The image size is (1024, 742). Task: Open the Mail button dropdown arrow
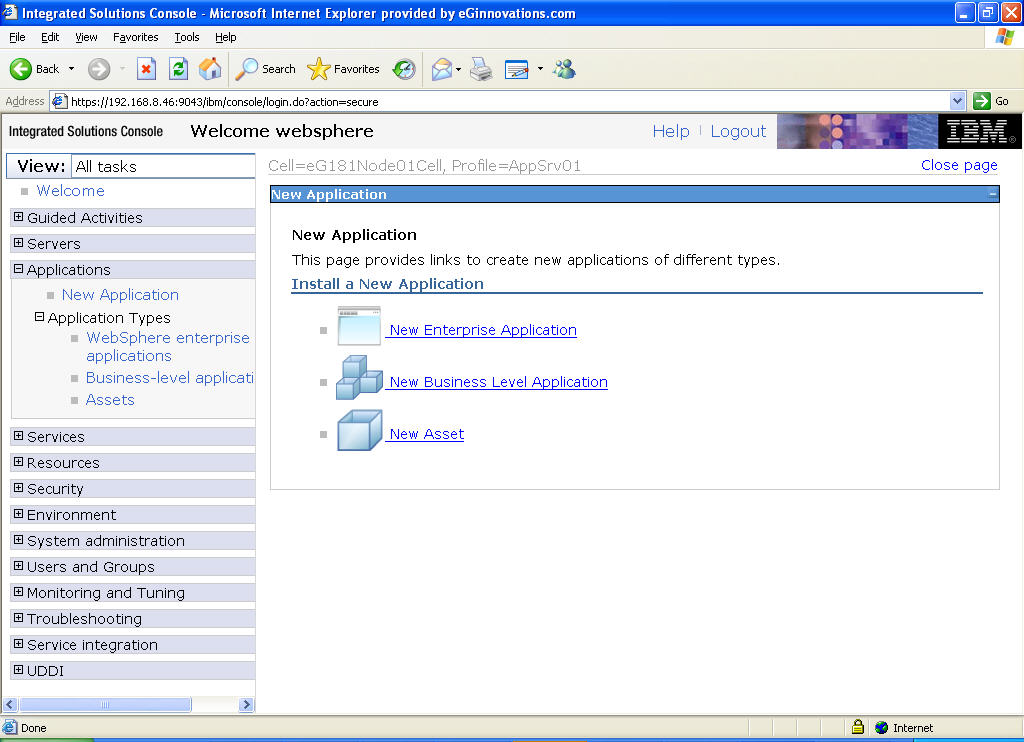point(458,69)
